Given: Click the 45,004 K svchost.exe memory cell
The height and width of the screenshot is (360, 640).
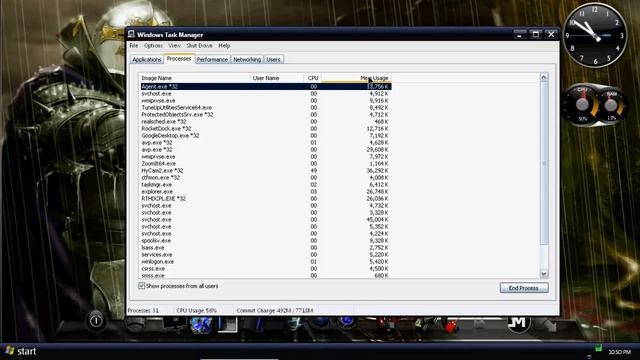Looking at the screenshot, I should (378, 220).
